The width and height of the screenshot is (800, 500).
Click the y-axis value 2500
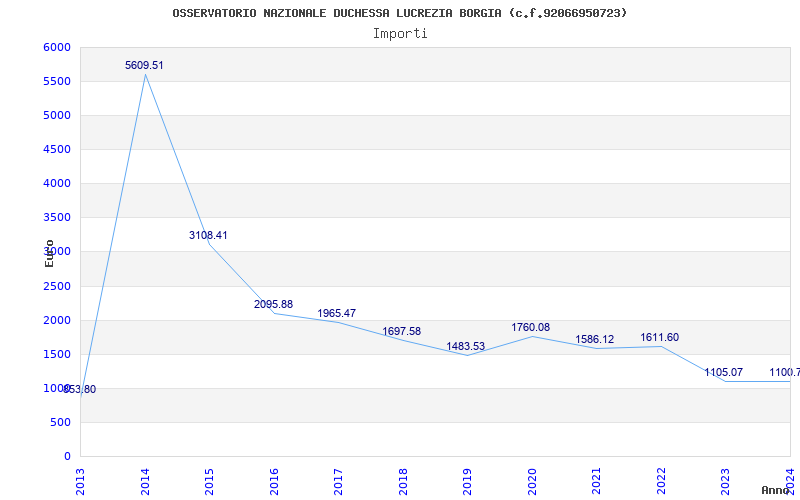pyautogui.click(x=57, y=286)
